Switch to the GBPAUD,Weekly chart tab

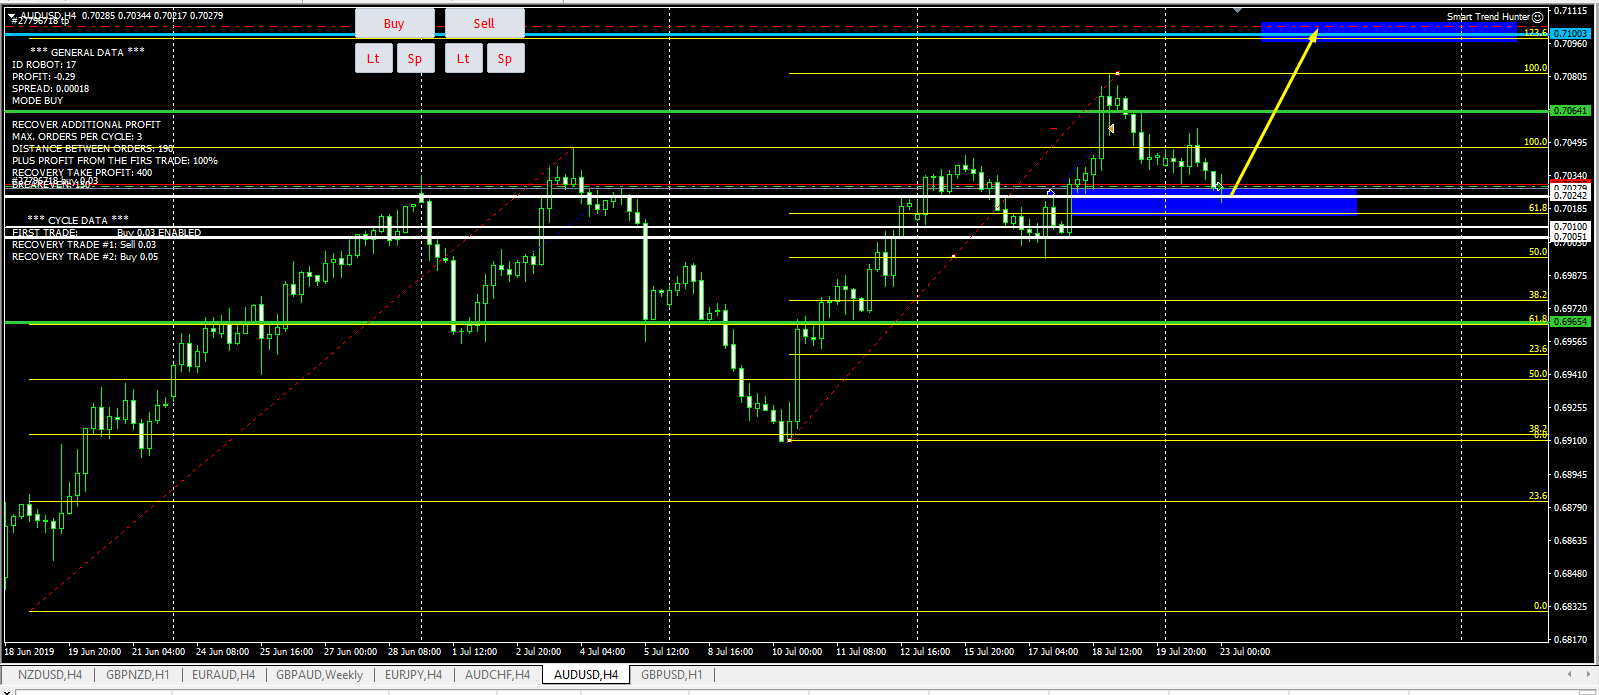pyautogui.click(x=319, y=675)
